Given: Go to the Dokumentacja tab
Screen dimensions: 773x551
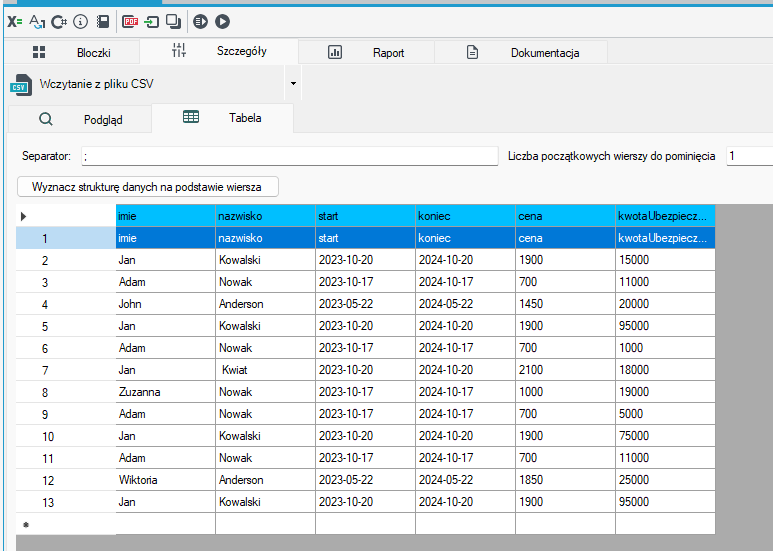Looking at the screenshot, I should (x=521, y=52).
